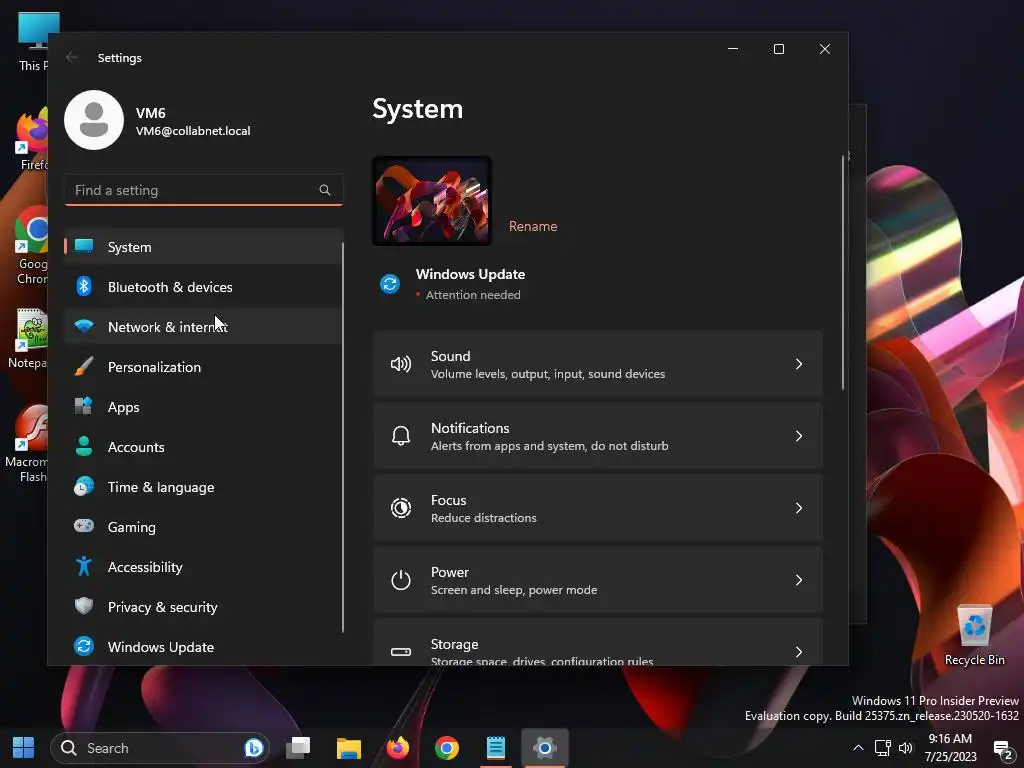Expand the Storage row chevron
1024x768 pixels.
pos(799,651)
